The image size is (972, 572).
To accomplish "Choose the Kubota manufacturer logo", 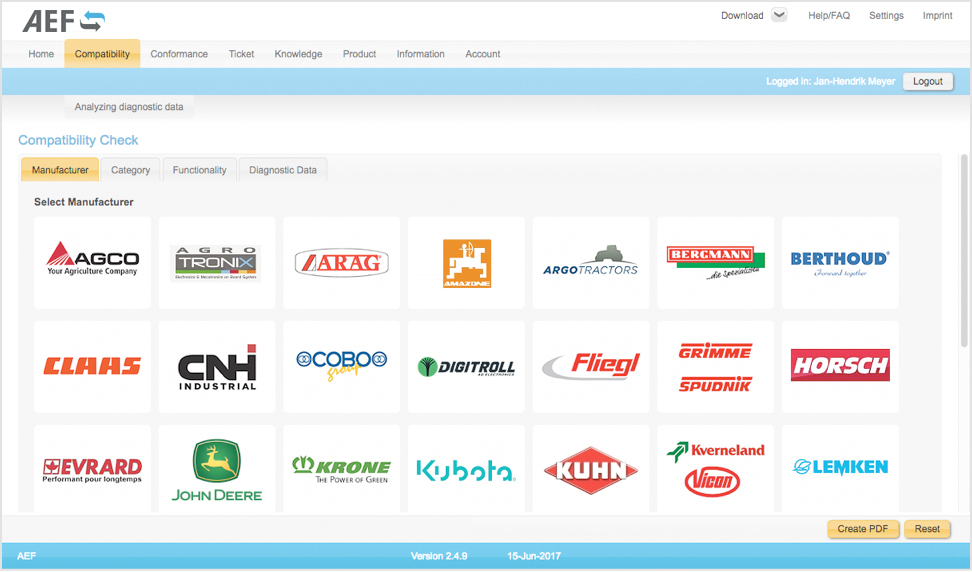I will tap(466, 469).
